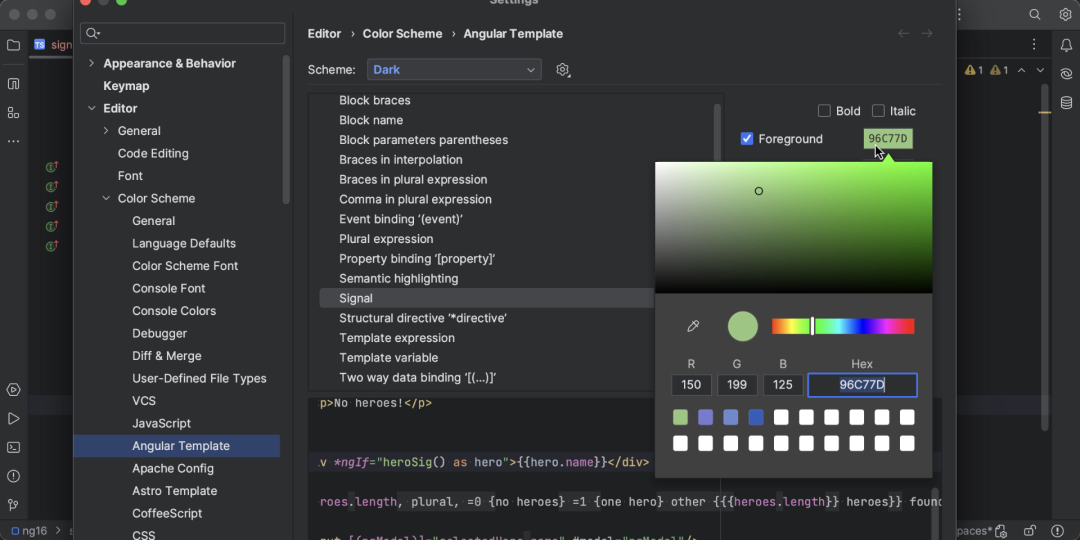Jump to next highlighted error arrow
The height and width of the screenshot is (540, 1080).
tap(1040, 70)
